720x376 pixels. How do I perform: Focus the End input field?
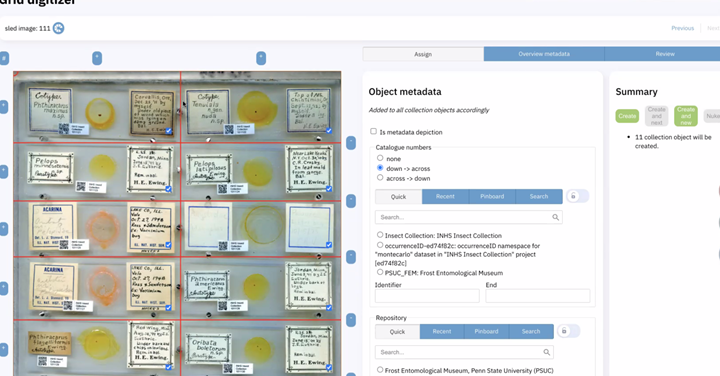pyautogui.click(x=538, y=296)
